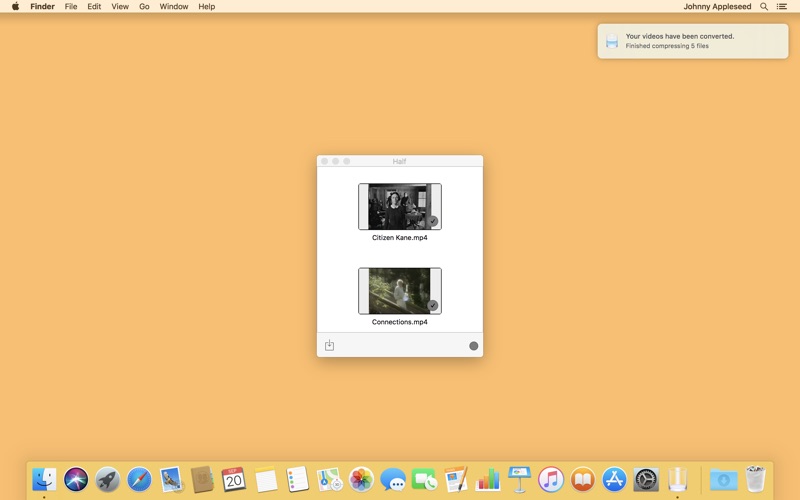Click checkmark badge on Connections thumbnail
Image resolution: width=800 pixels, height=500 pixels.
[x=433, y=305]
